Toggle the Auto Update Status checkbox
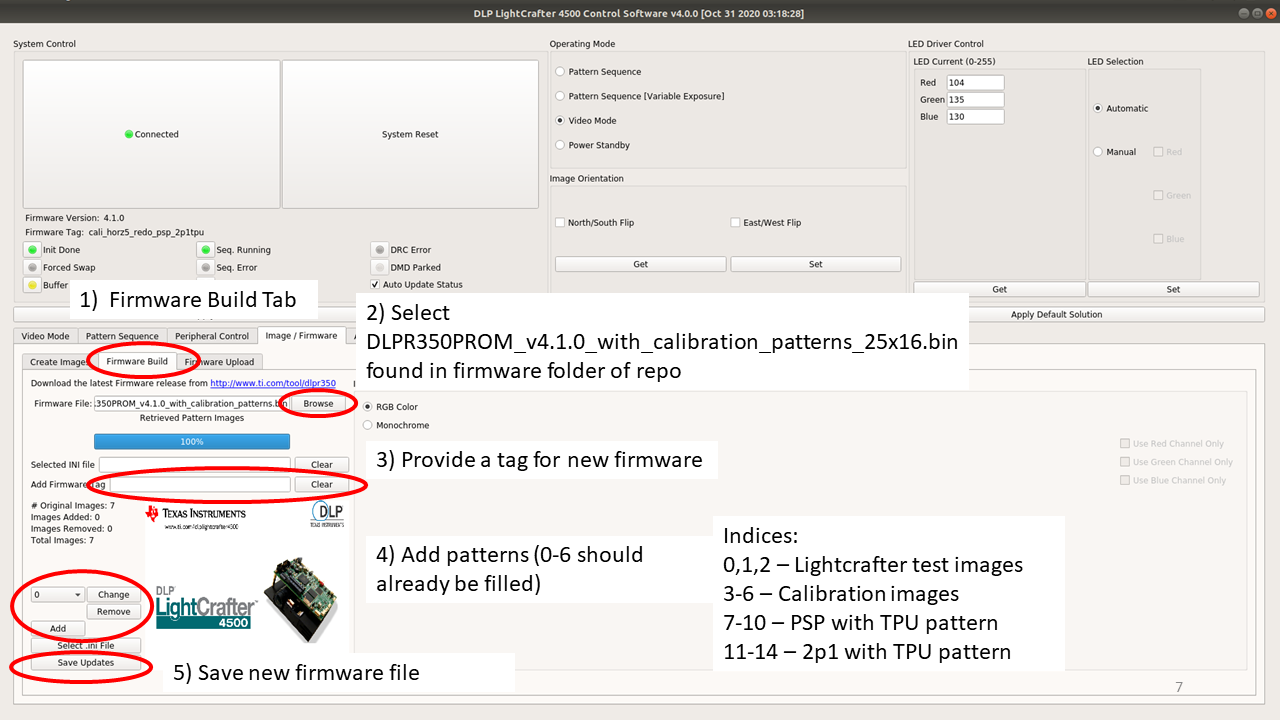The width and height of the screenshot is (1280, 720). (375, 285)
